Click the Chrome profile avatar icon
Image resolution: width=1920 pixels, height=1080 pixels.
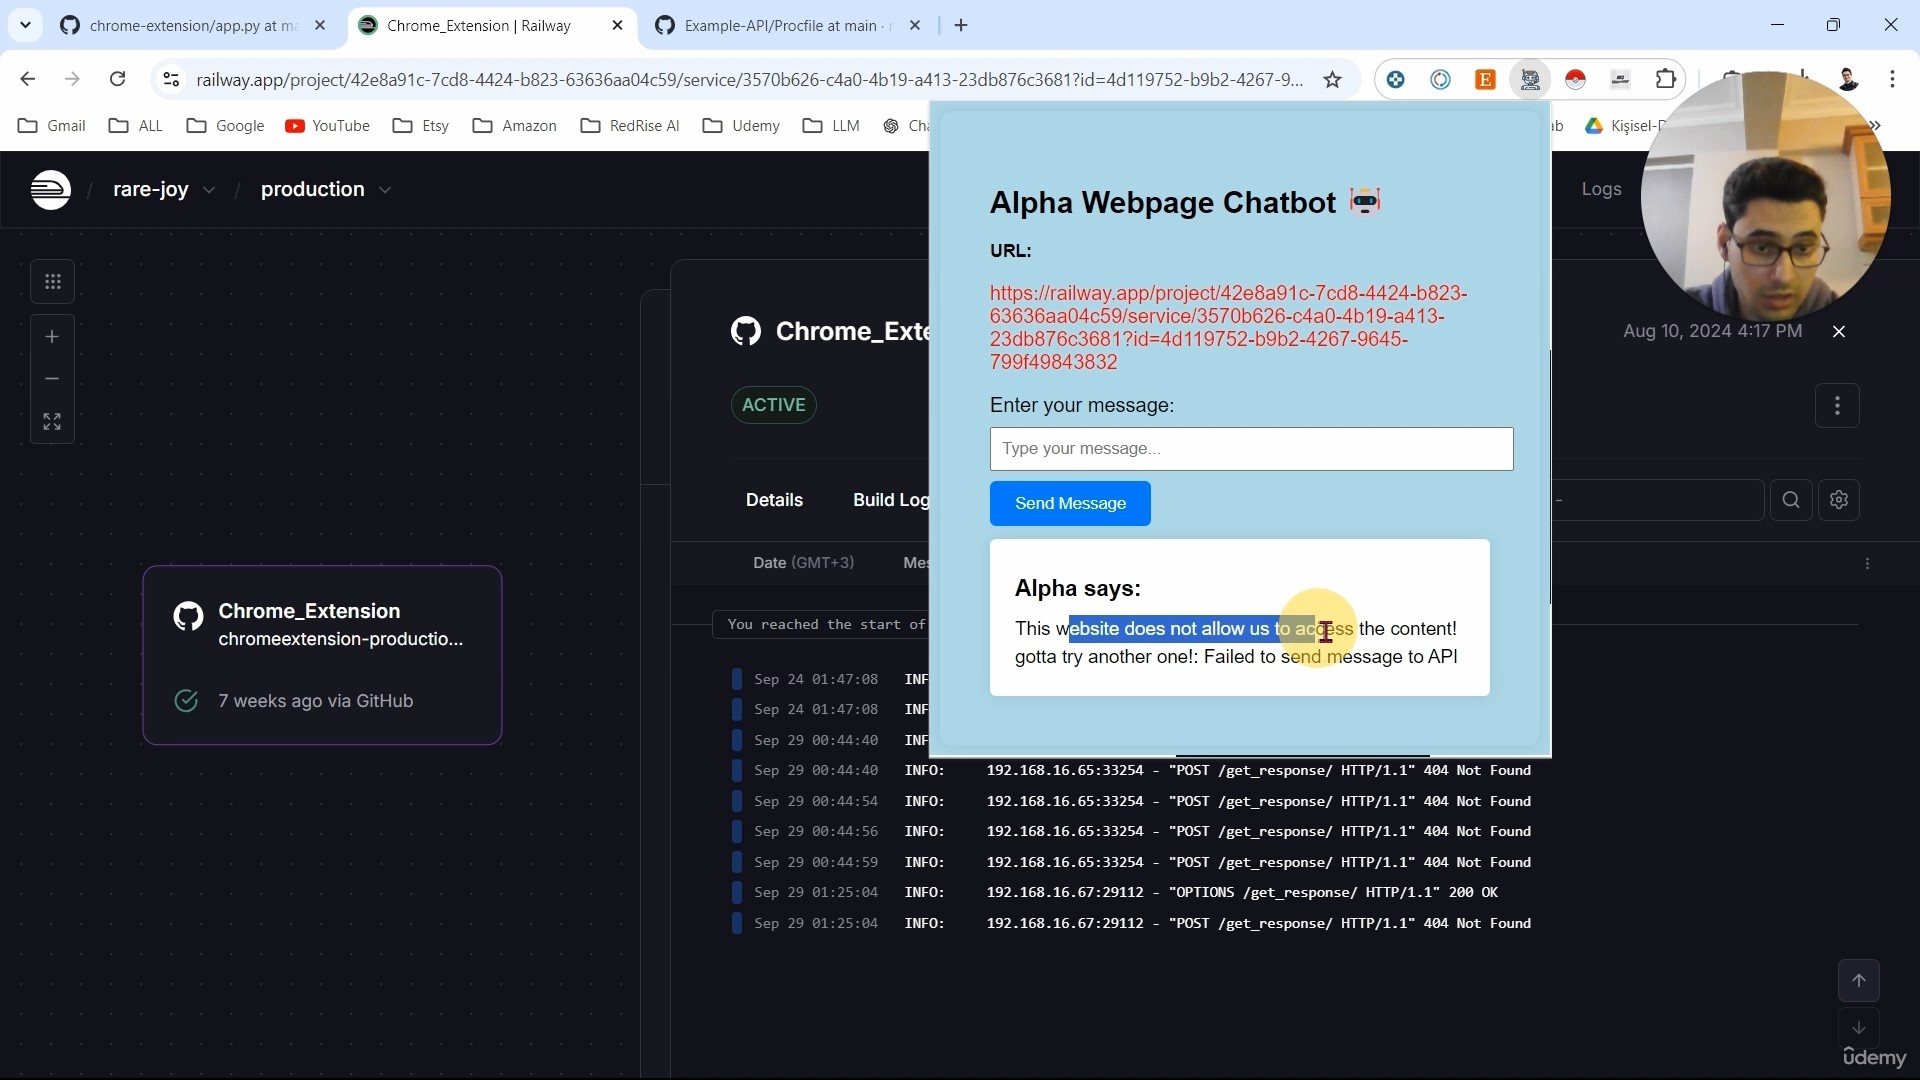click(1848, 79)
